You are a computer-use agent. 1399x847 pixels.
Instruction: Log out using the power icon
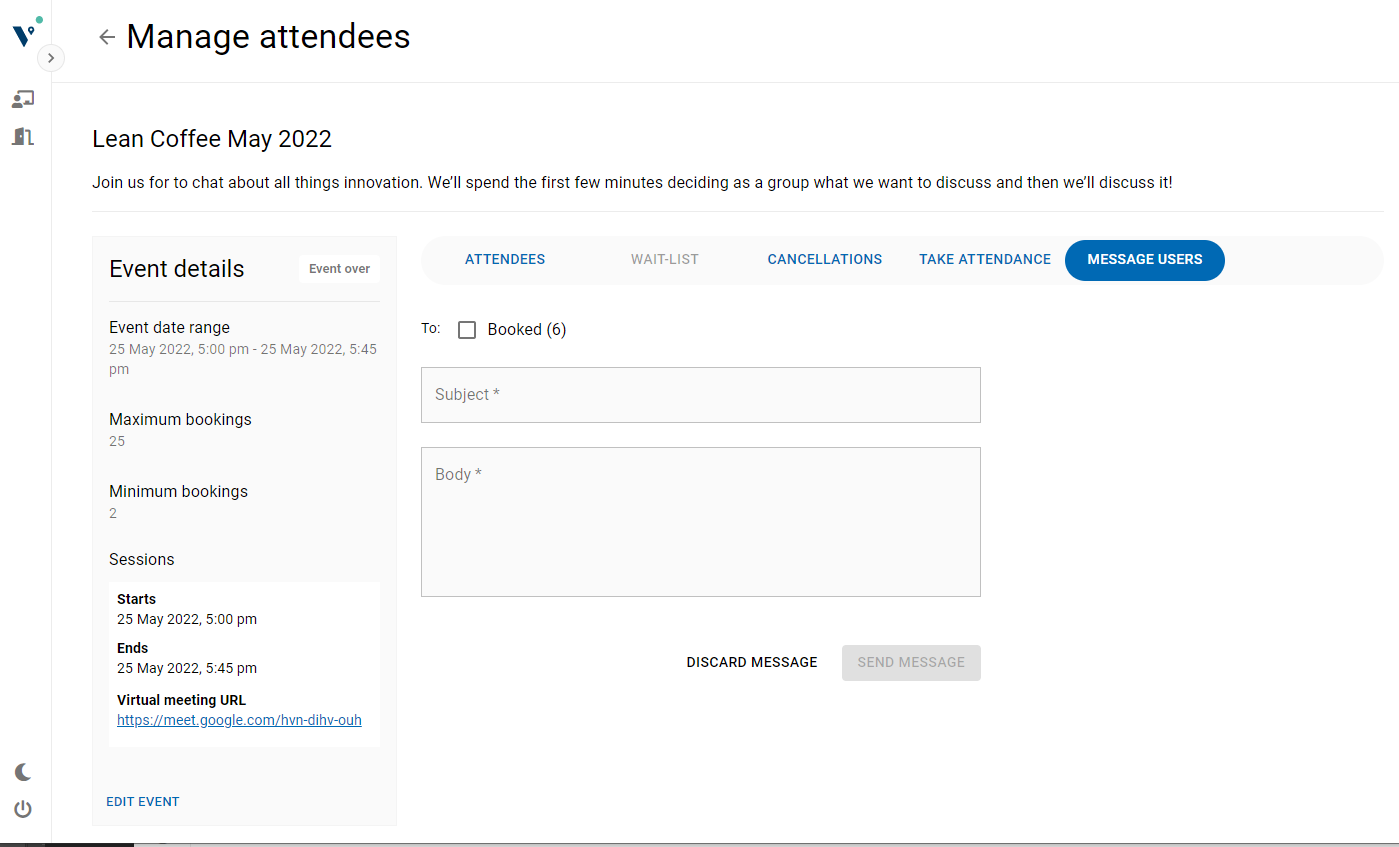pos(23,809)
